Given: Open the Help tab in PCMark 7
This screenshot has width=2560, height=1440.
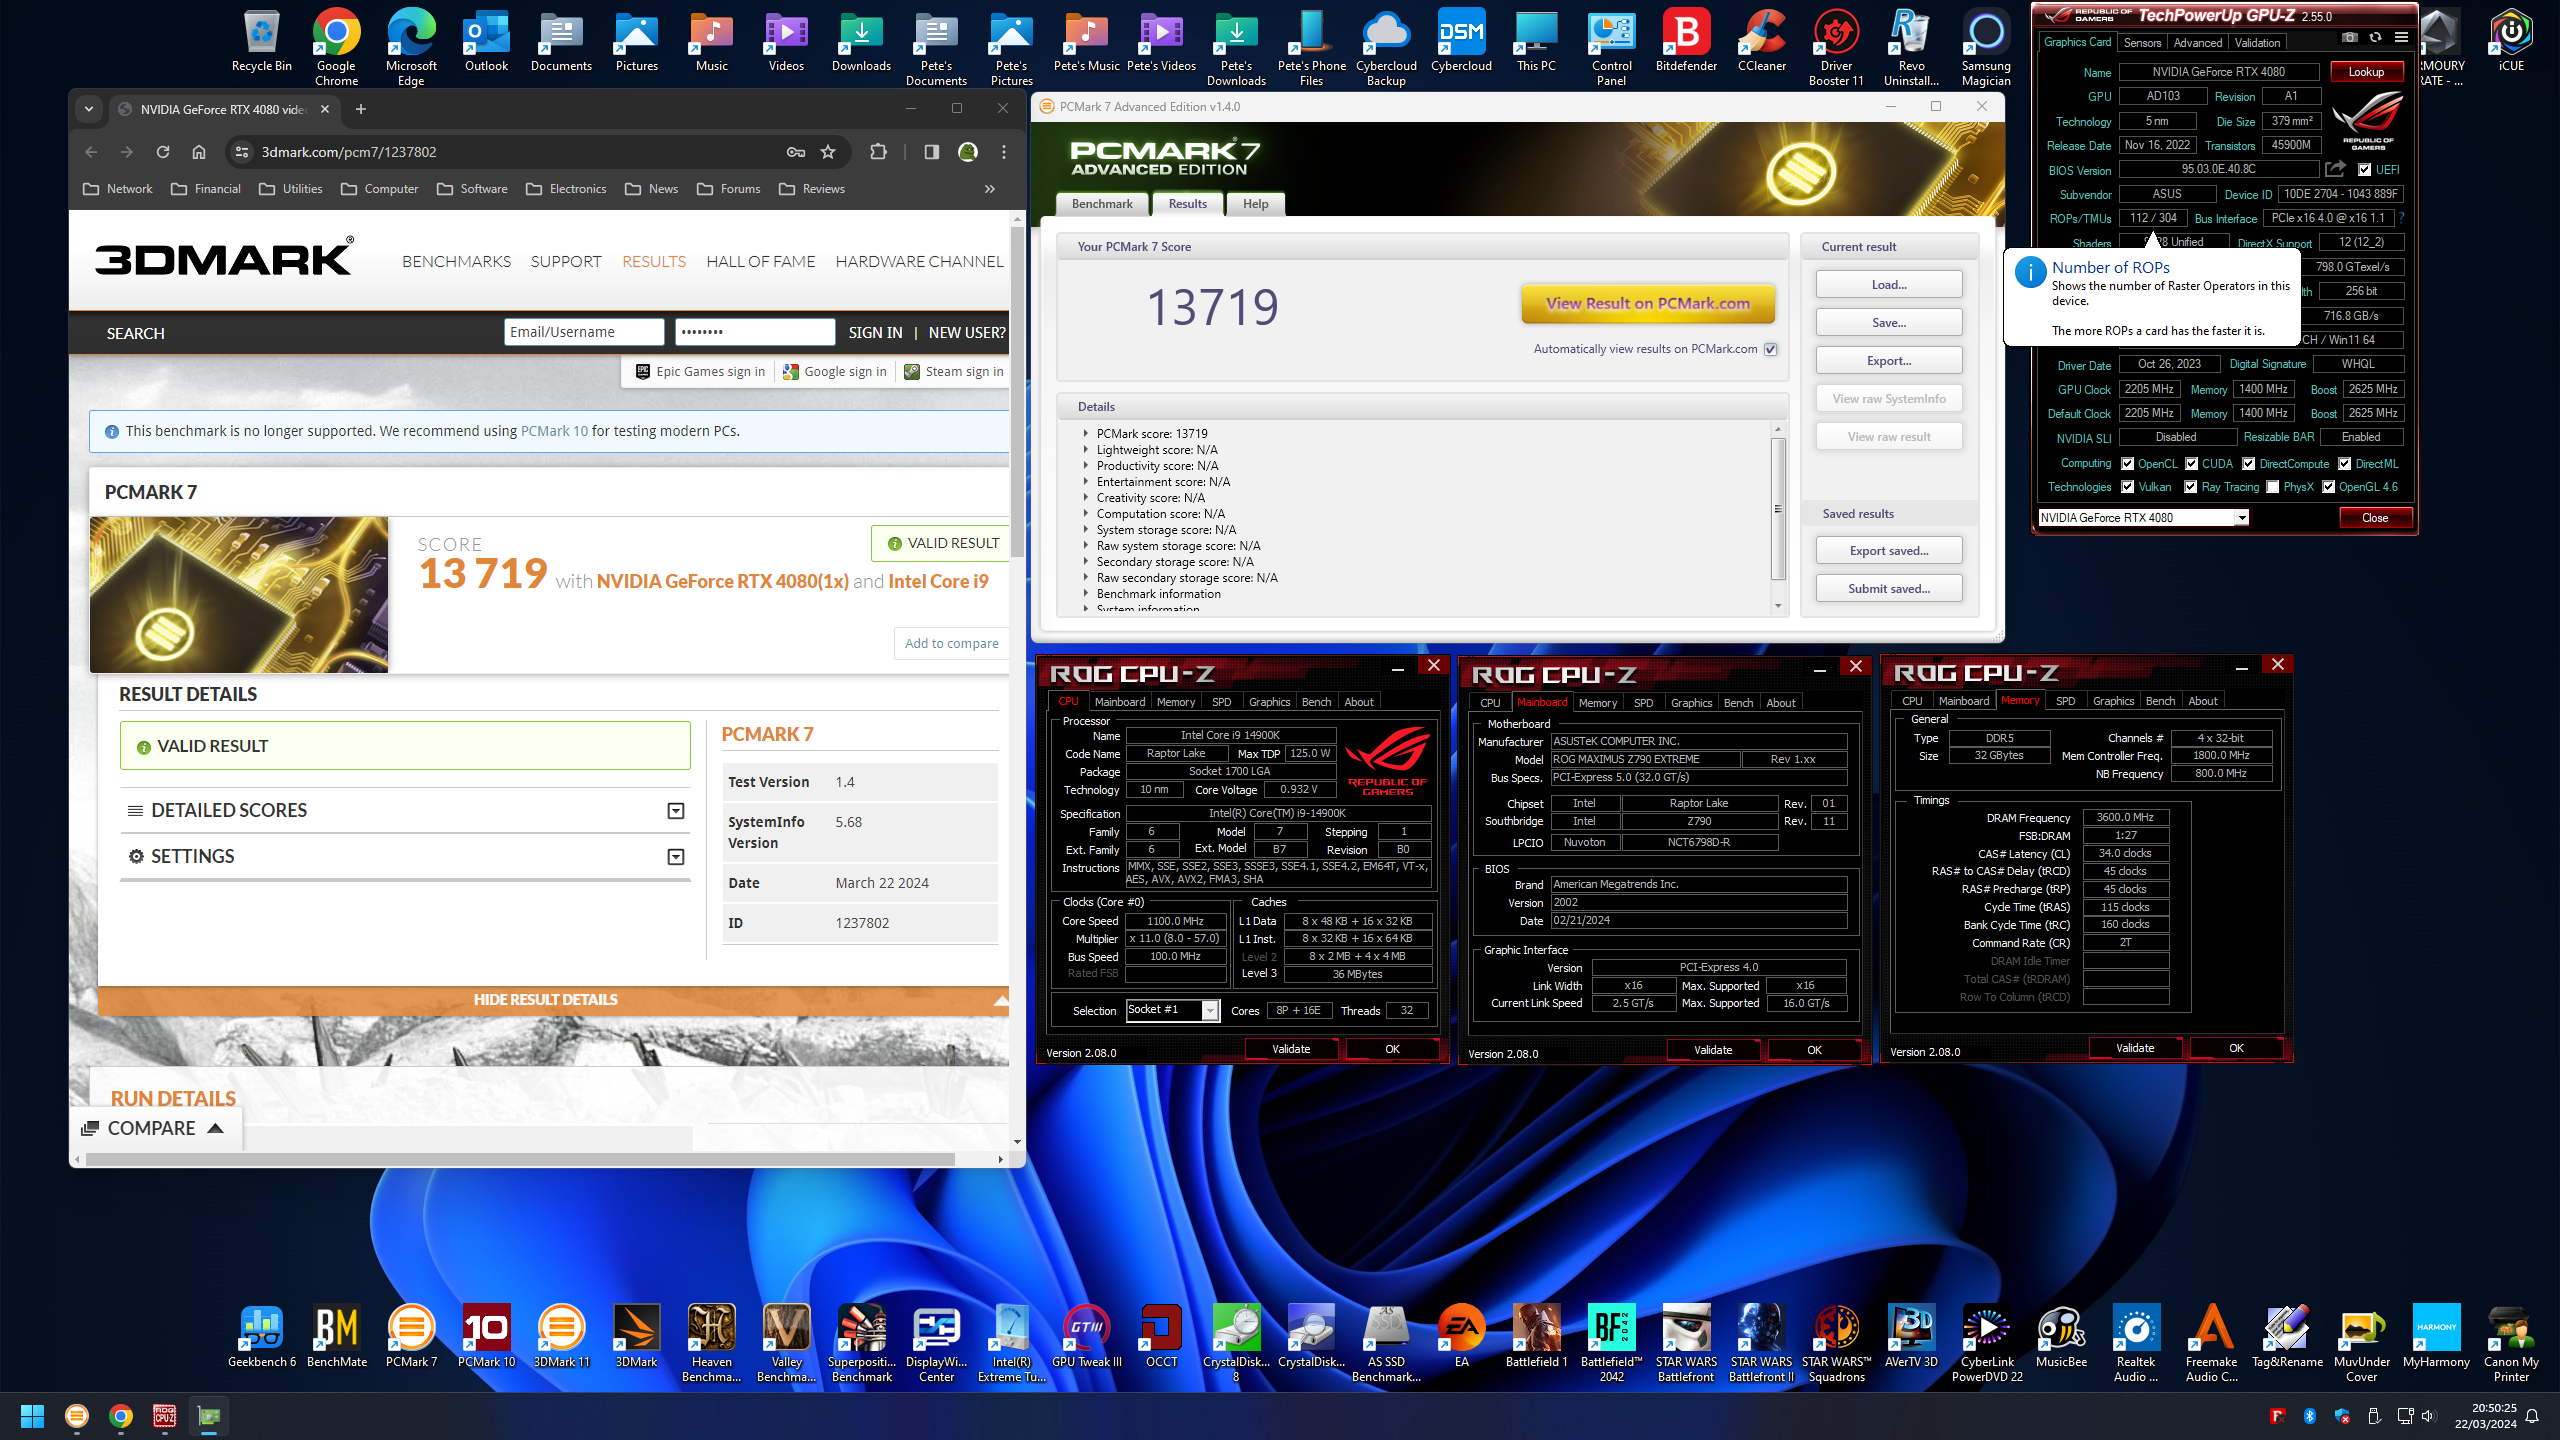Looking at the screenshot, I should click(x=1255, y=204).
